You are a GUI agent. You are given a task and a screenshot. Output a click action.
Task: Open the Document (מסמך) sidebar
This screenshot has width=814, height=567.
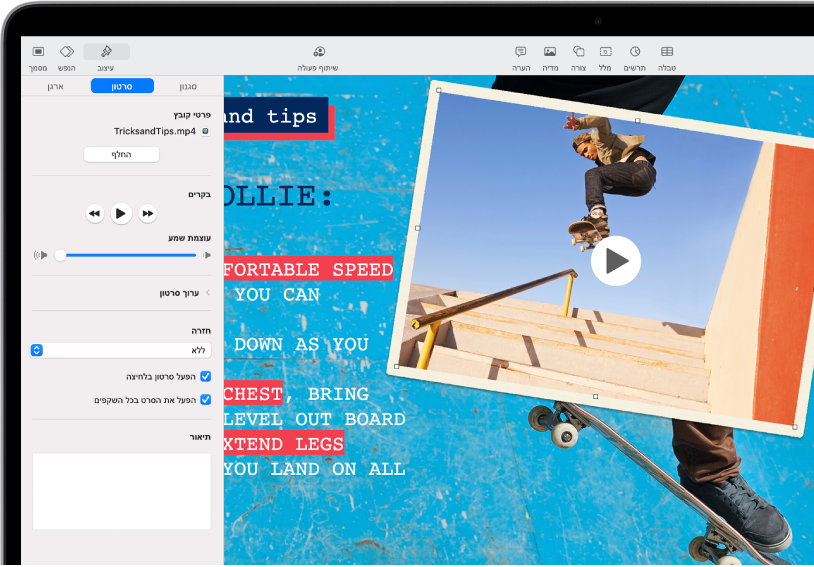click(38, 58)
